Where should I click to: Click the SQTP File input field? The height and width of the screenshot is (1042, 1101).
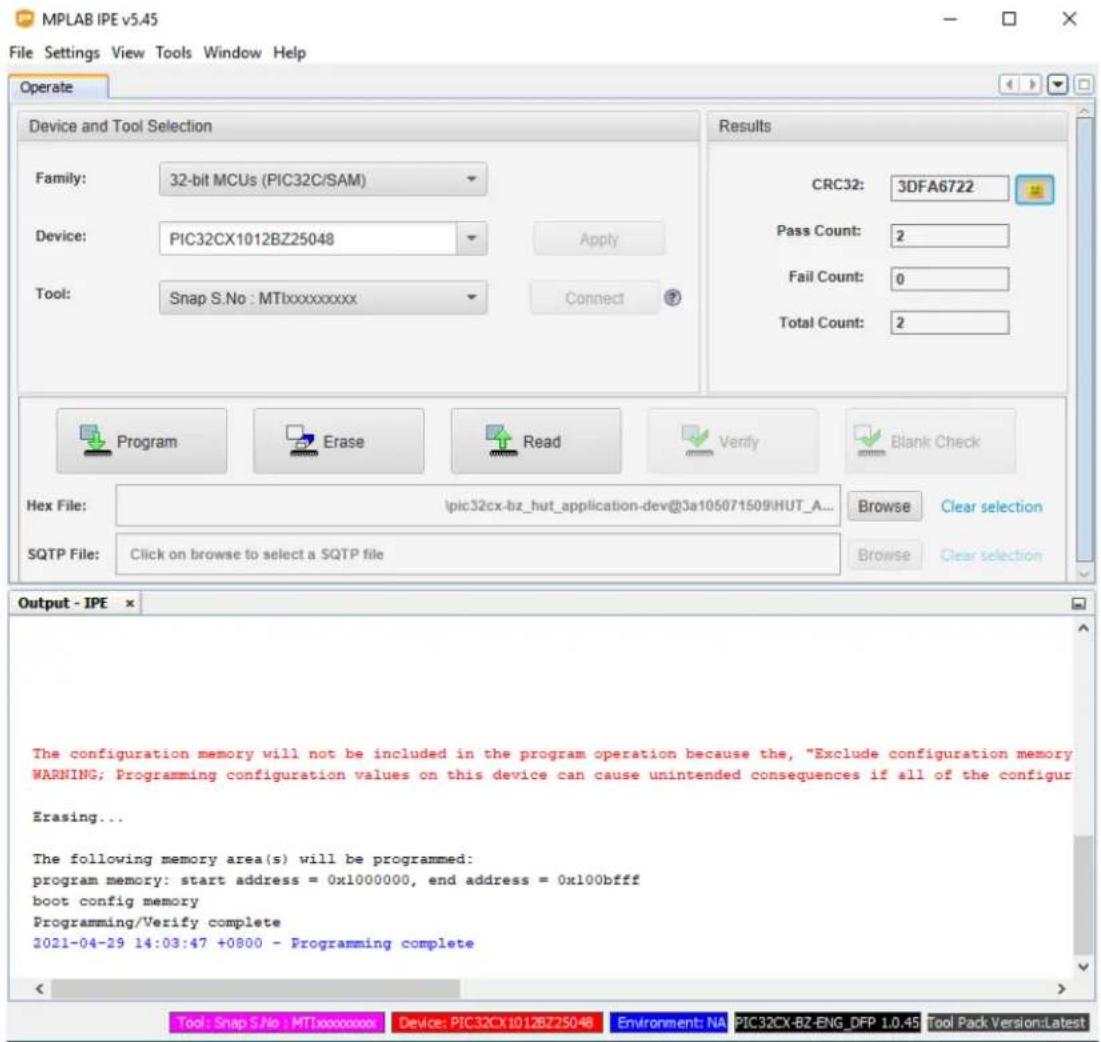click(477, 554)
